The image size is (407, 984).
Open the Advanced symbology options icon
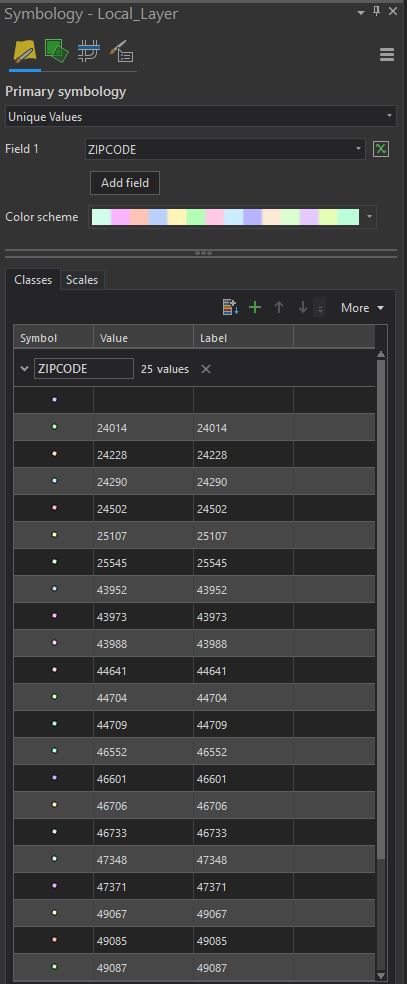coord(121,51)
